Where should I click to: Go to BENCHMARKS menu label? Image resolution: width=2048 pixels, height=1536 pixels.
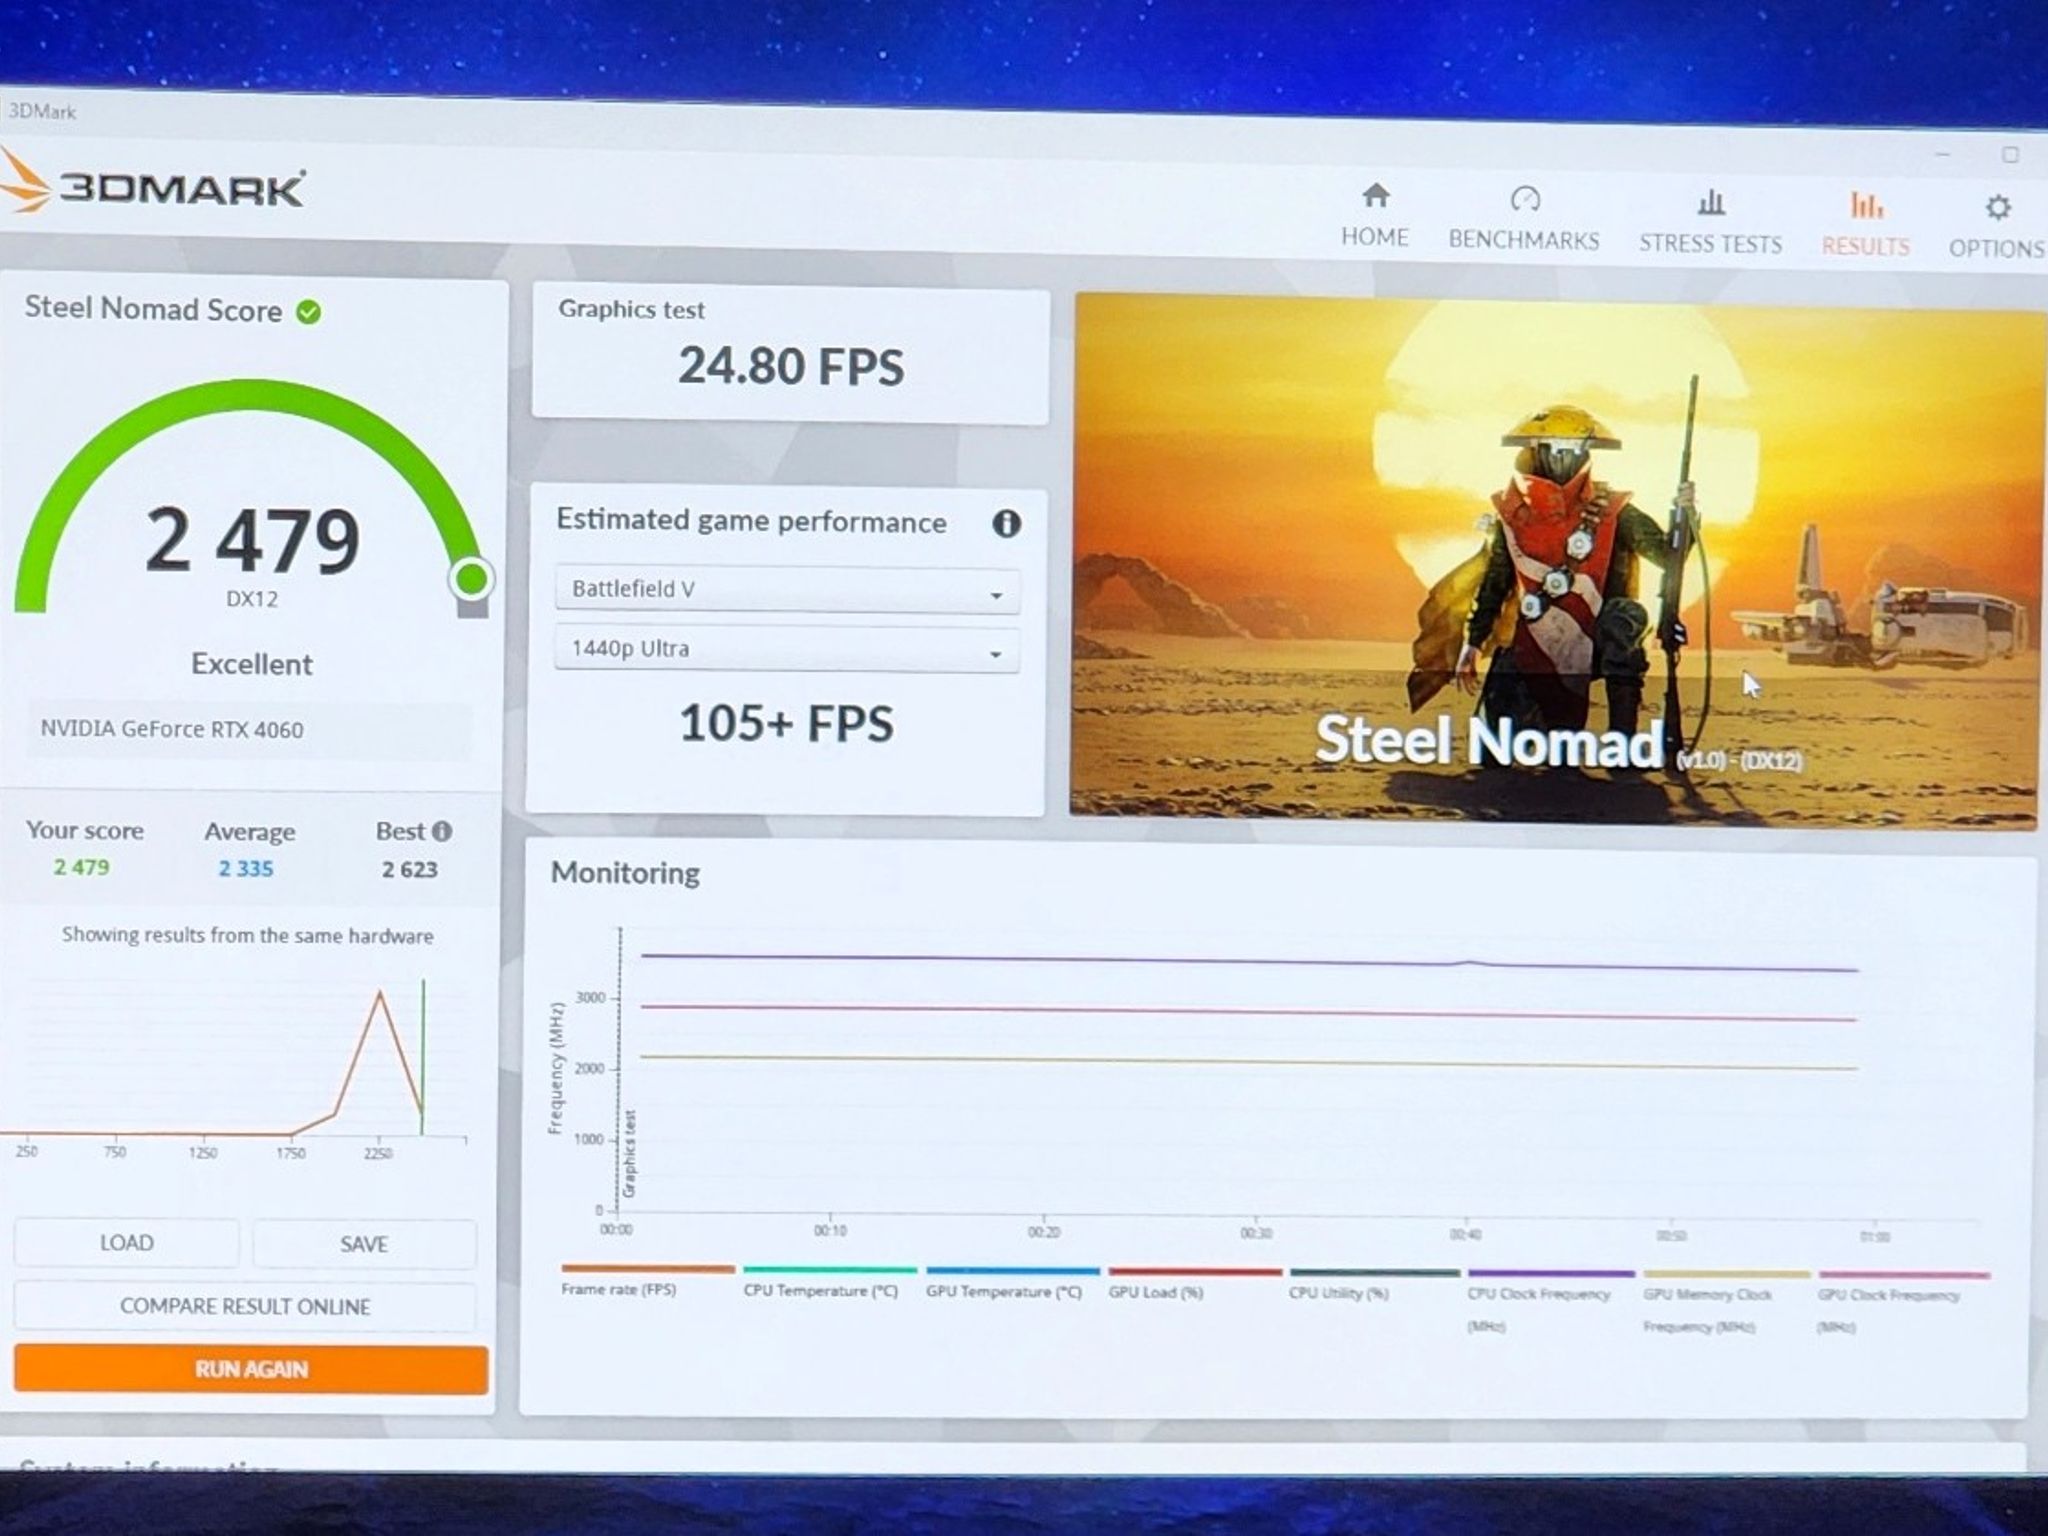tap(1524, 240)
